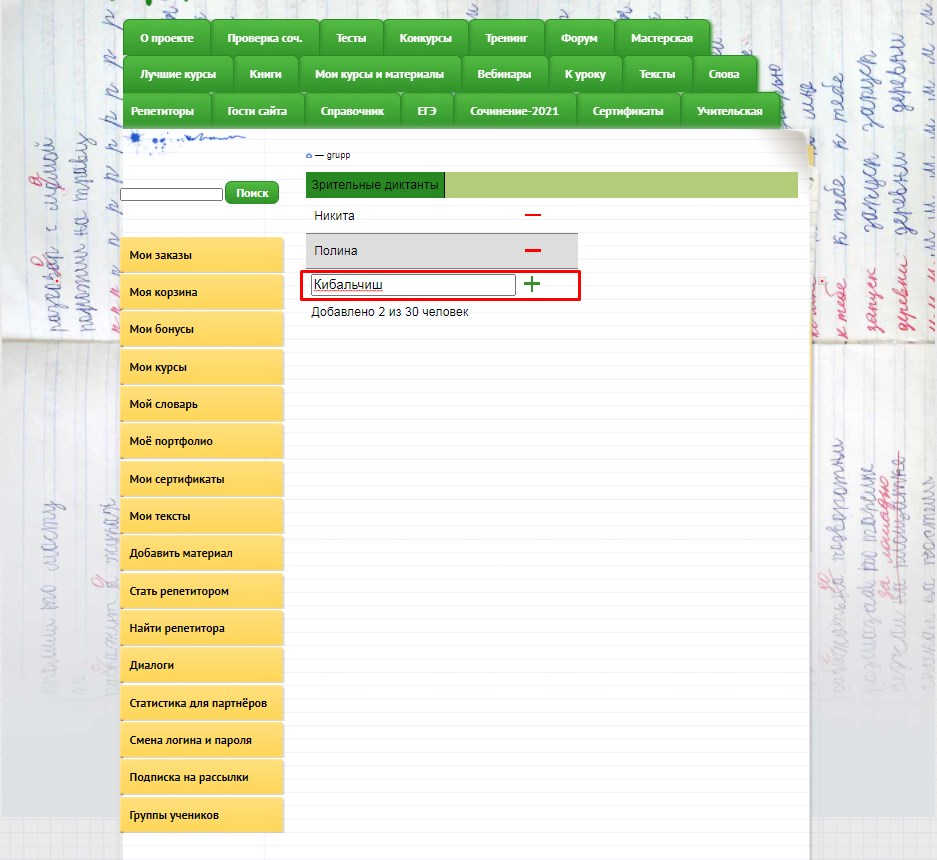
Task: Click the Тренинг navigation tab
Action: 506,38
